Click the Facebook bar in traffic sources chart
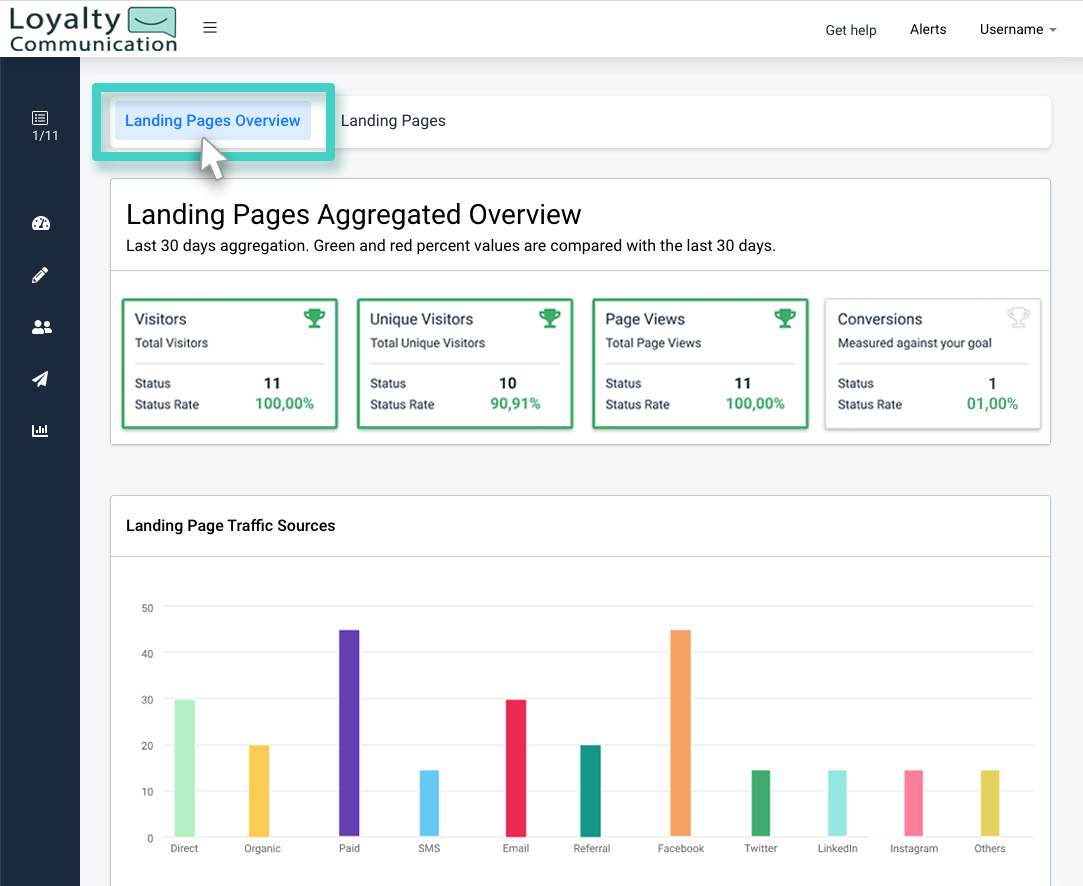Screen dimensions: 1083x886 pos(680,733)
